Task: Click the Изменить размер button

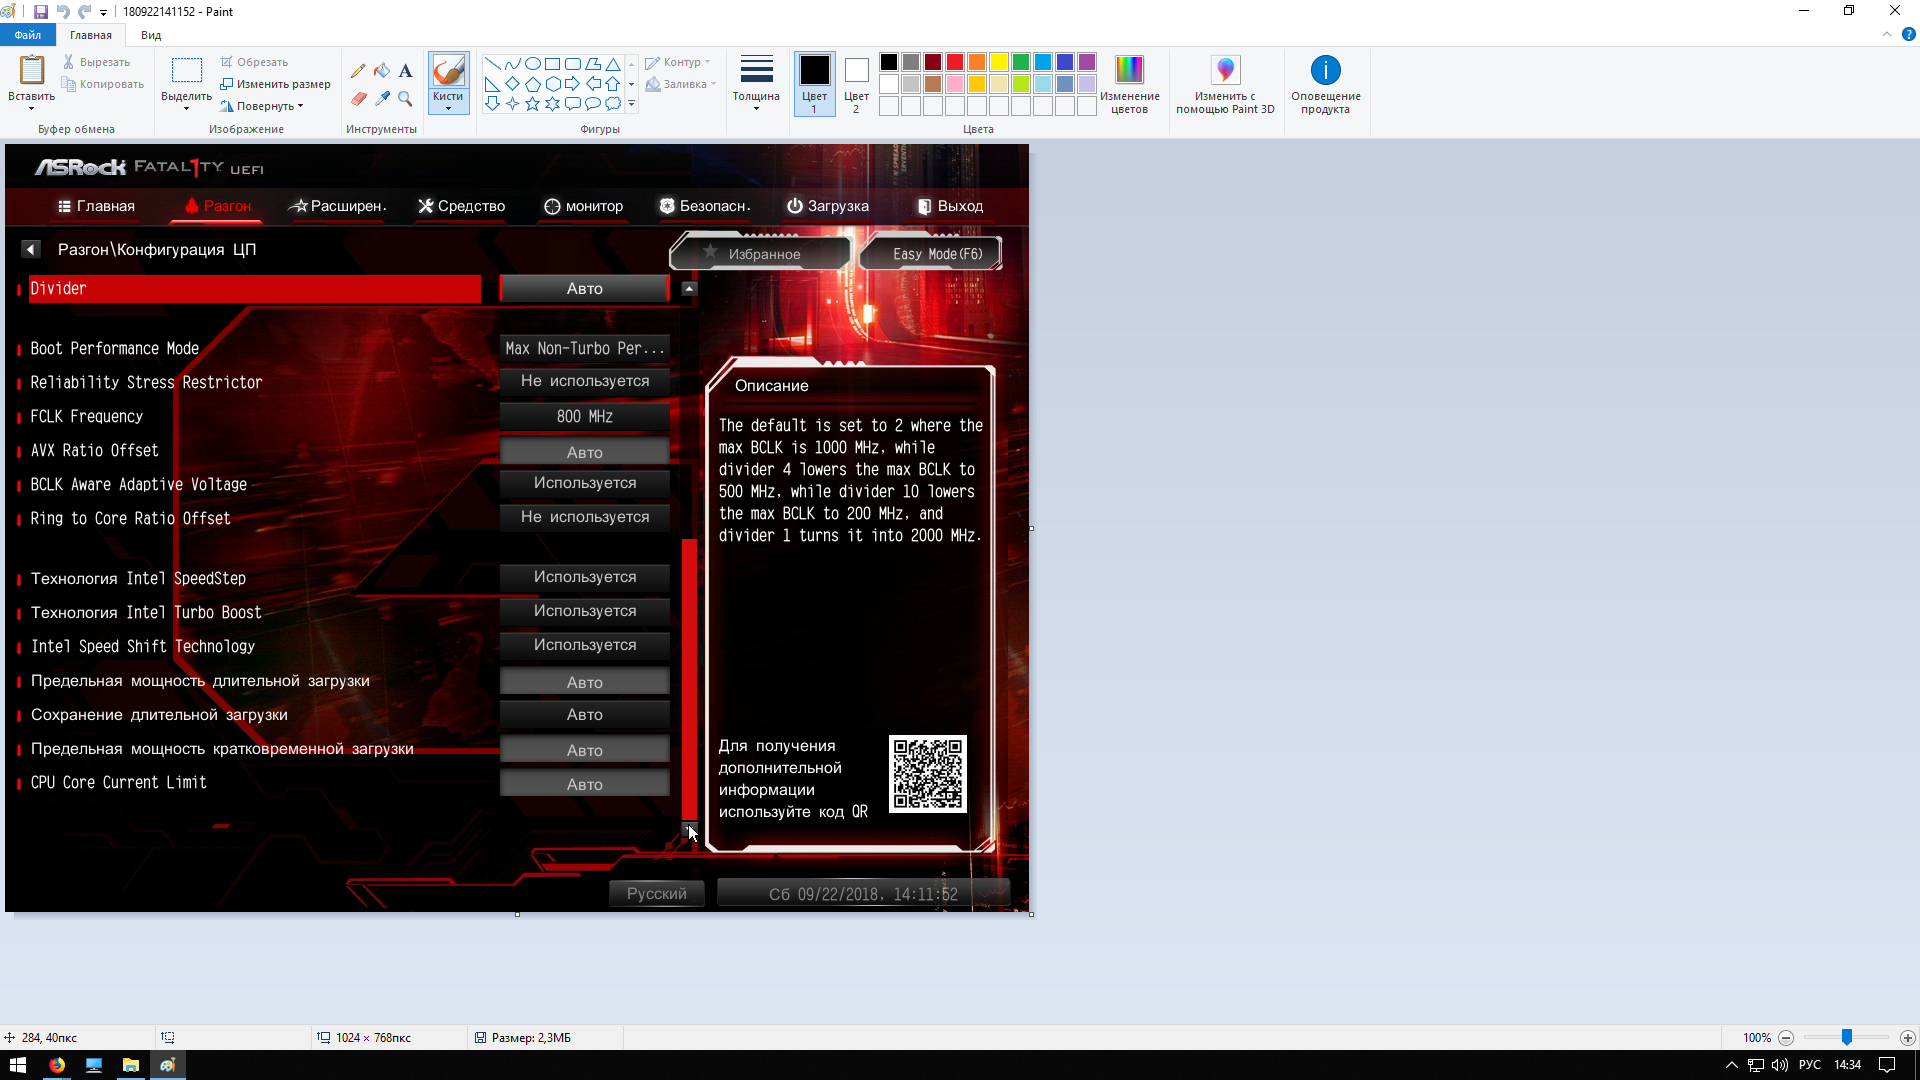Action: [x=276, y=84]
